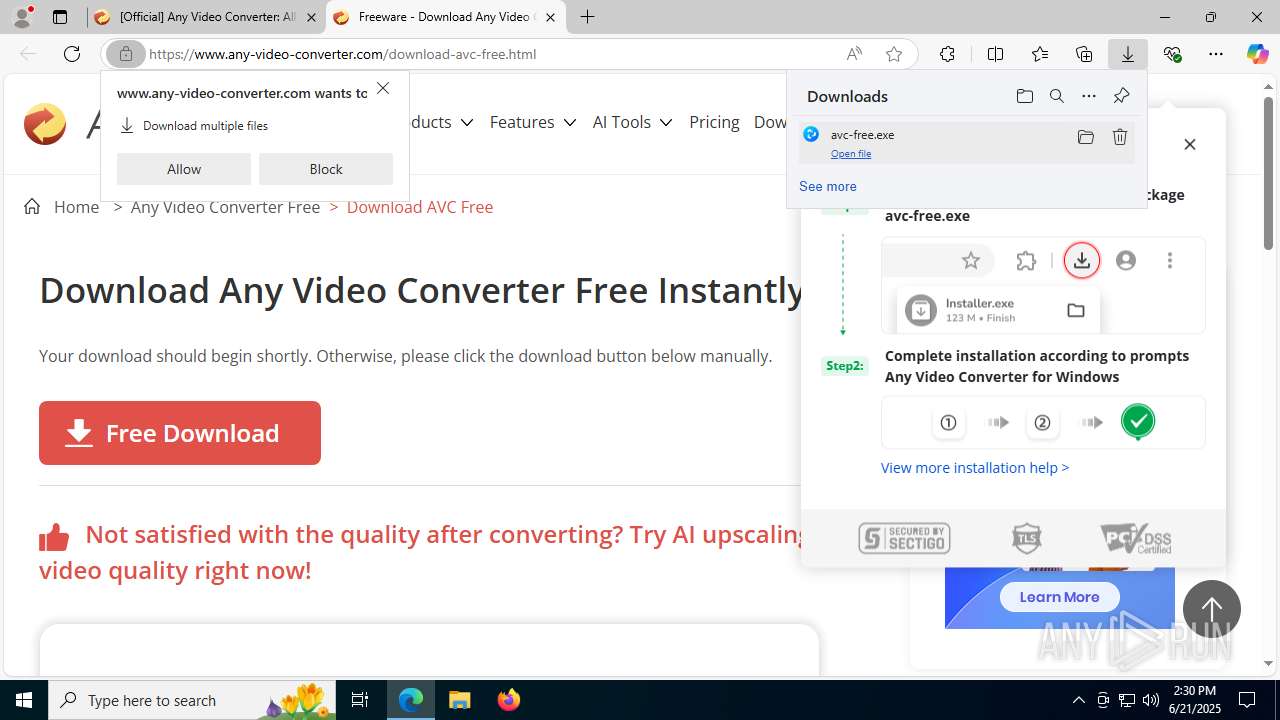Open Task View on taskbar
The width and height of the screenshot is (1280, 720).
(x=360, y=700)
